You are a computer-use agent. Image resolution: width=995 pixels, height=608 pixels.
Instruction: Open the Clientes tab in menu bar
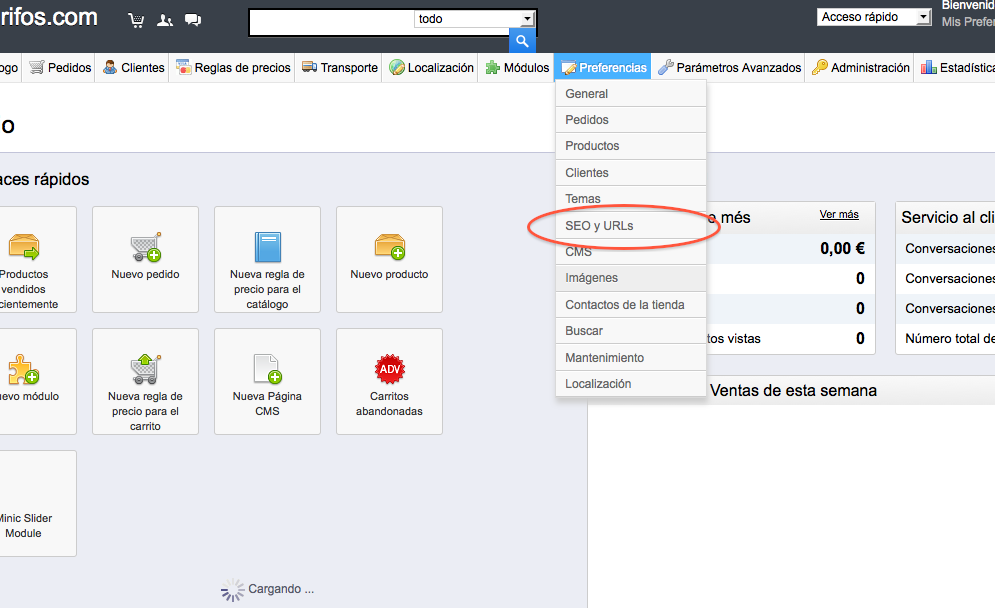pyautogui.click(x=133, y=67)
